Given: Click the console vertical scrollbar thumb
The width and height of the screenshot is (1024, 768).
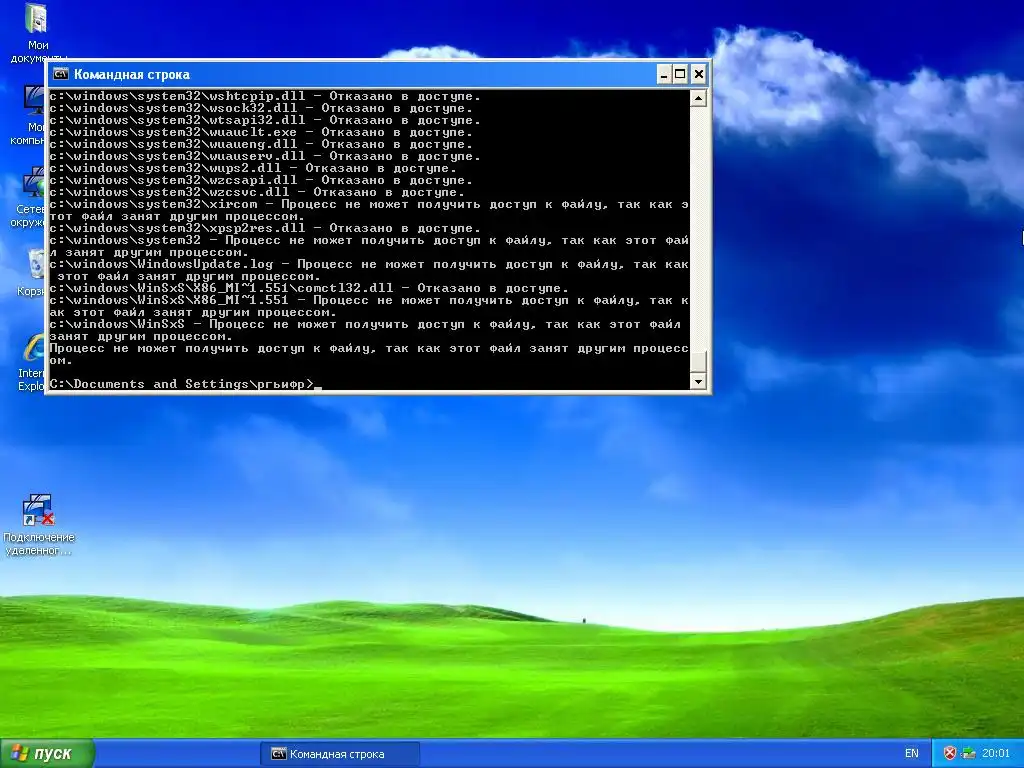Looking at the screenshot, I should click(x=698, y=361).
